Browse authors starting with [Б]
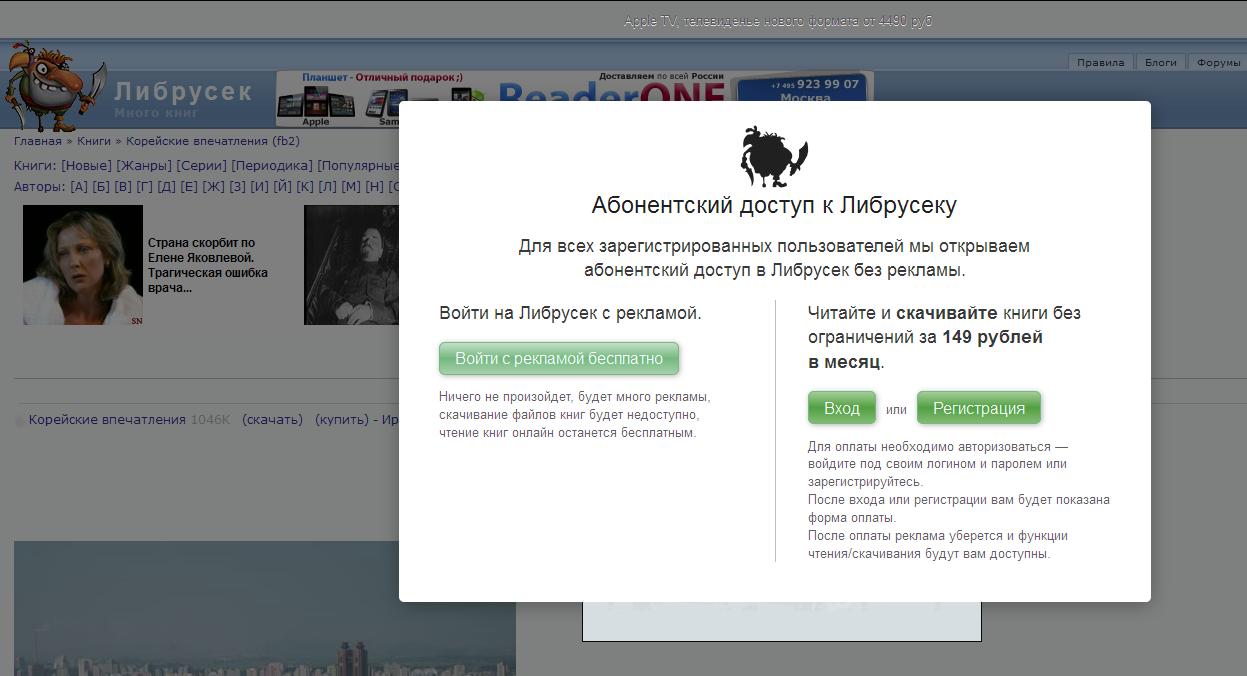The image size is (1247, 676). point(101,186)
